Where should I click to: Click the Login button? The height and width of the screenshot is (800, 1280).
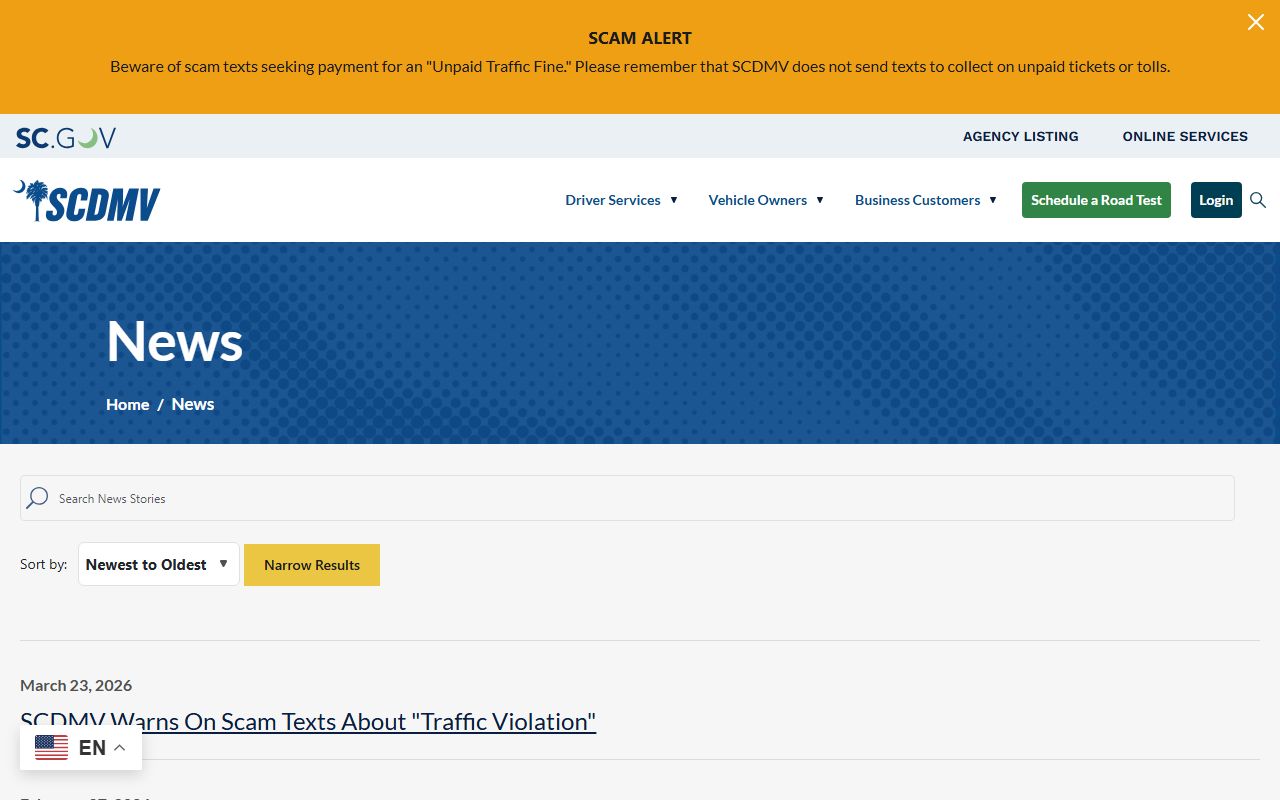[x=1216, y=200]
